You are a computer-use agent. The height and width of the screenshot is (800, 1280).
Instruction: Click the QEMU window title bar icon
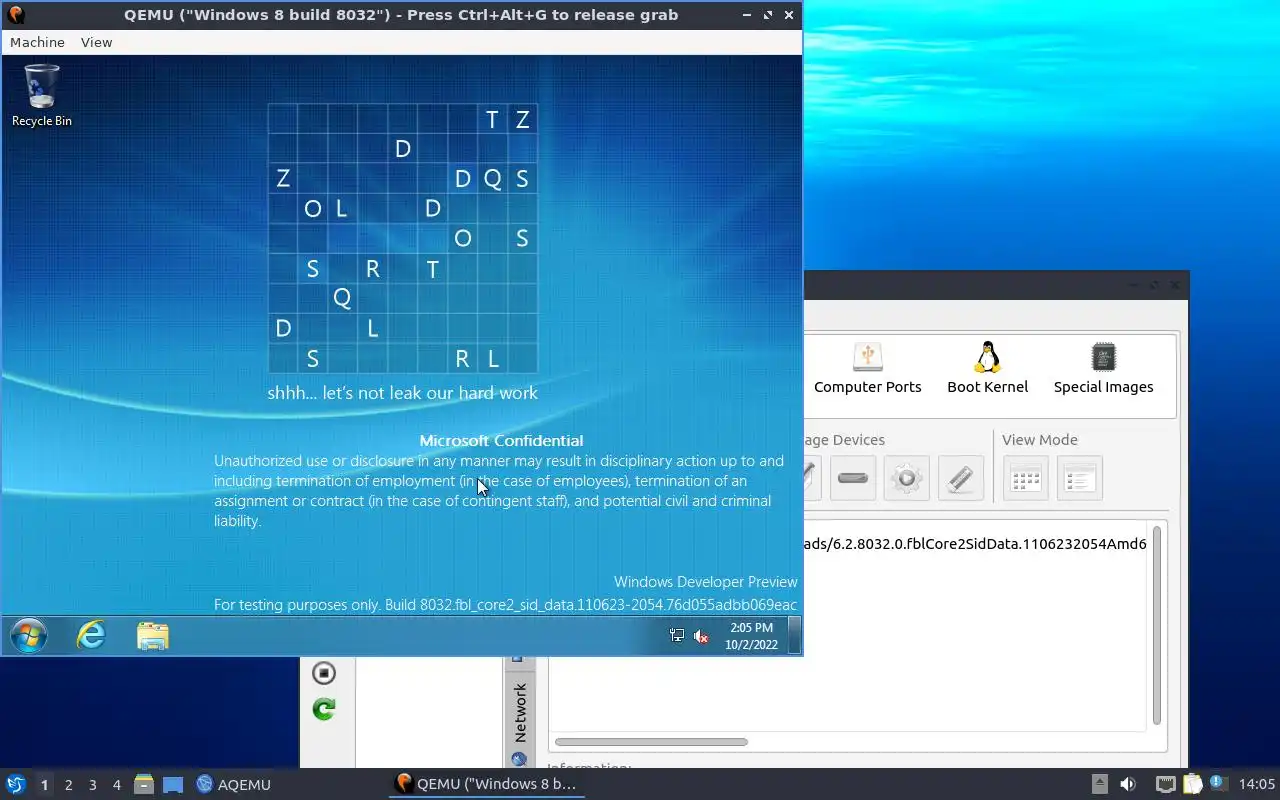[16, 14]
